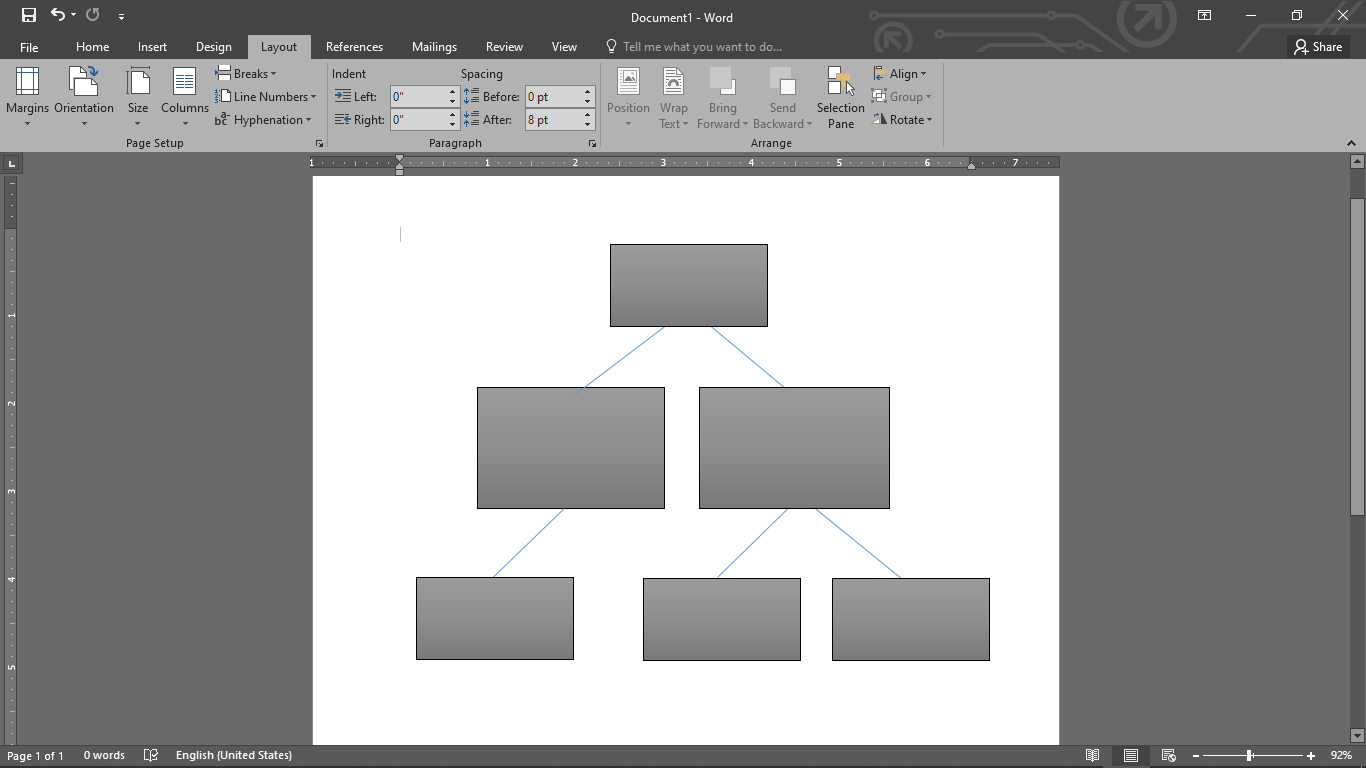
Task: Launch the Page Setup dialog
Action: click(319, 144)
